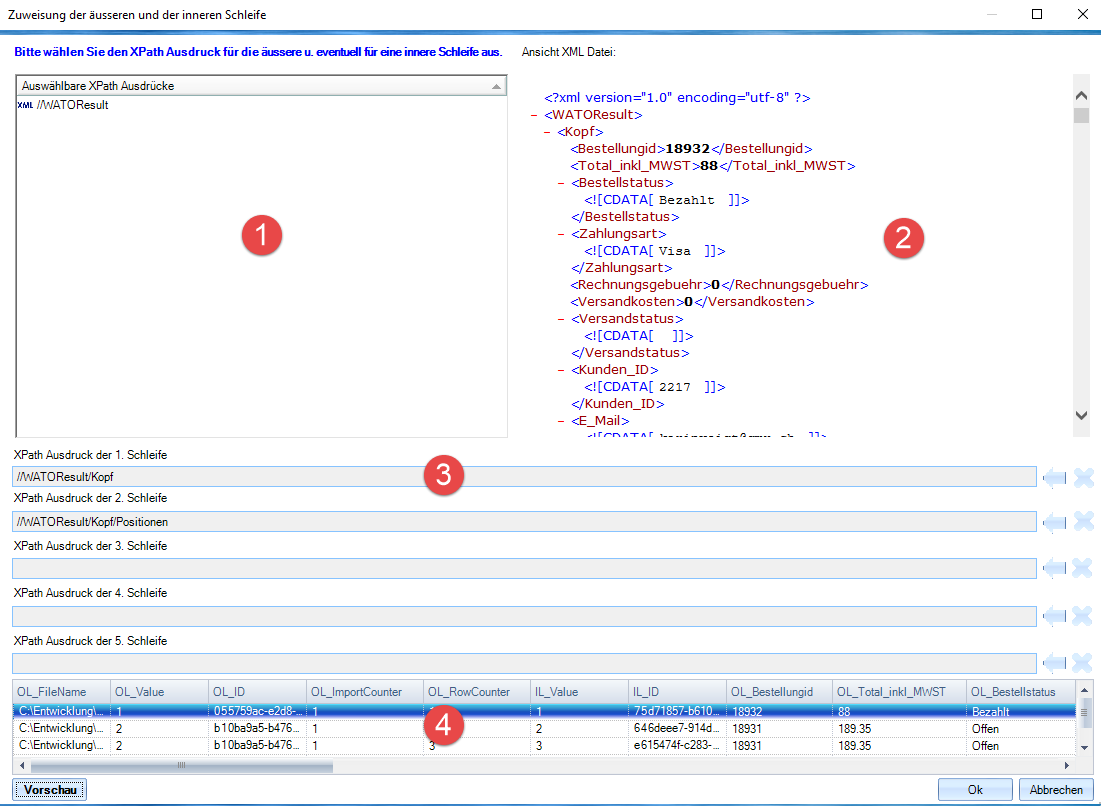
Task: Collapse the Zahlungsart XML node
Action: (561, 234)
